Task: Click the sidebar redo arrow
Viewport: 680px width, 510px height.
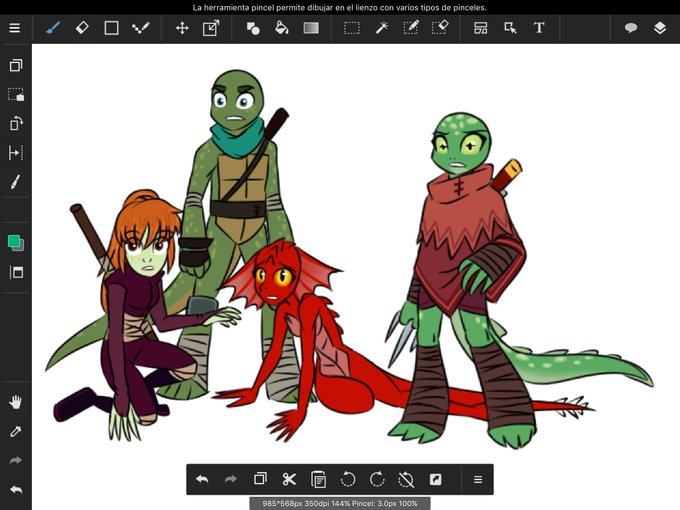Action: click(16, 460)
